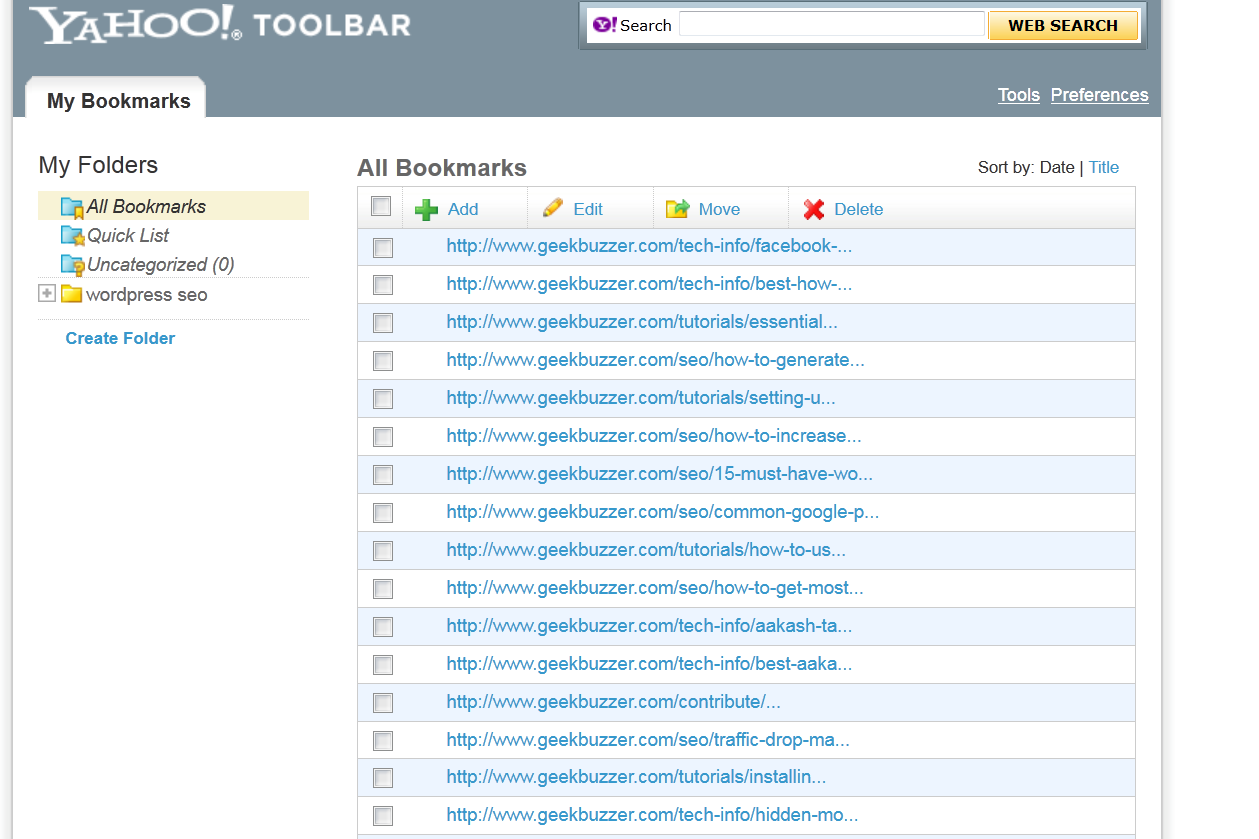Click the Edit toolbar label
Screen dimensions: 1259x839
pos(588,209)
